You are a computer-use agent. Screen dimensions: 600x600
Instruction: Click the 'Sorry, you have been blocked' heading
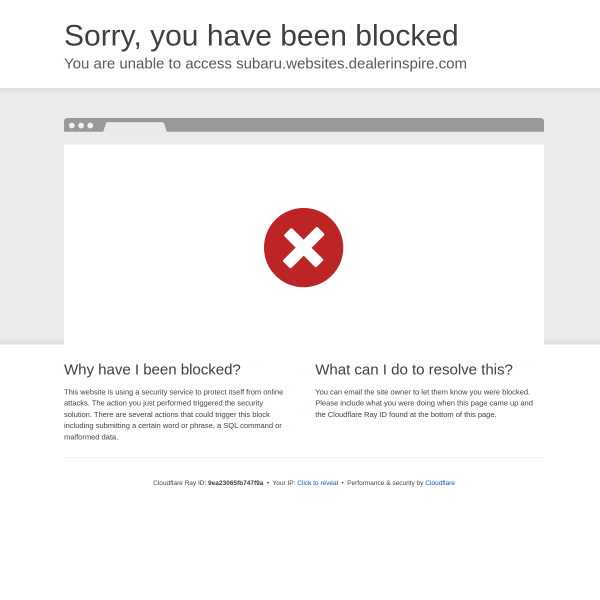tap(261, 36)
